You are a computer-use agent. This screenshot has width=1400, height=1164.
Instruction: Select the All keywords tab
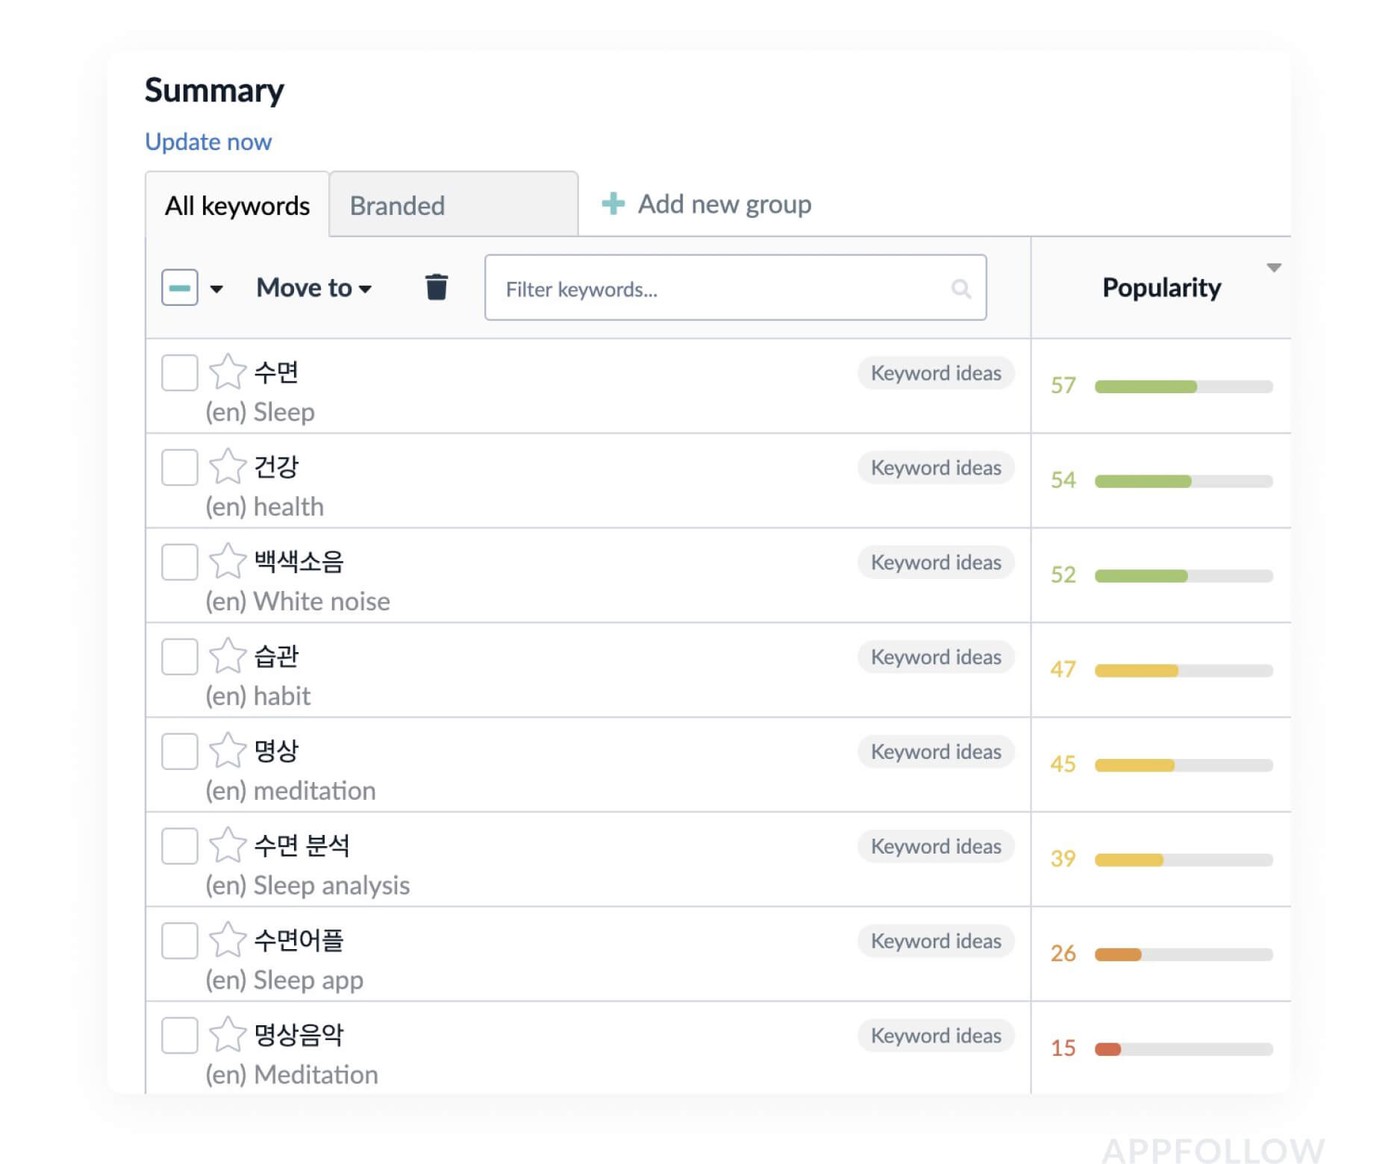[x=237, y=205]
